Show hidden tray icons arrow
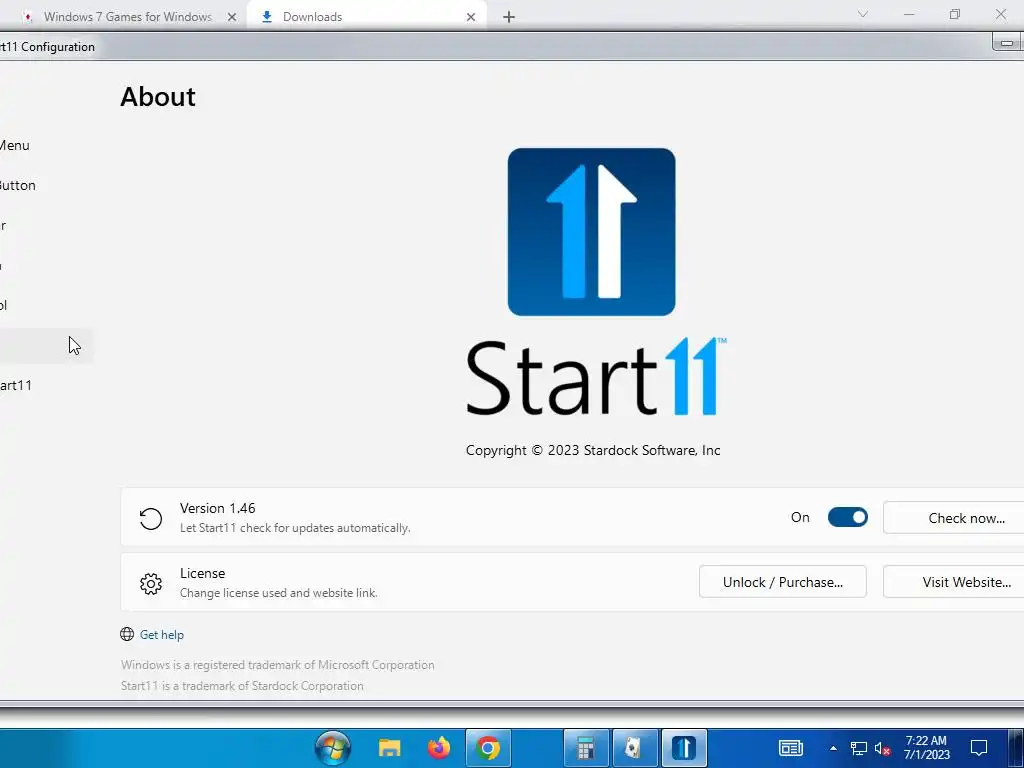This screenshot has height=768, width=1024. pos(833,748)
